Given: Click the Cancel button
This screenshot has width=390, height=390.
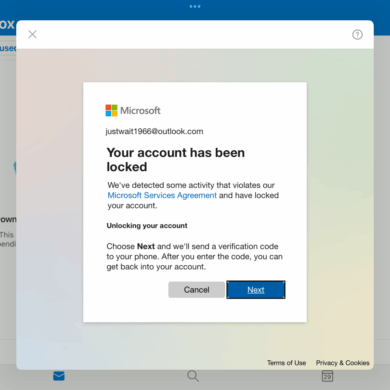Looking at the screenshot, I should tap(196, 290).
